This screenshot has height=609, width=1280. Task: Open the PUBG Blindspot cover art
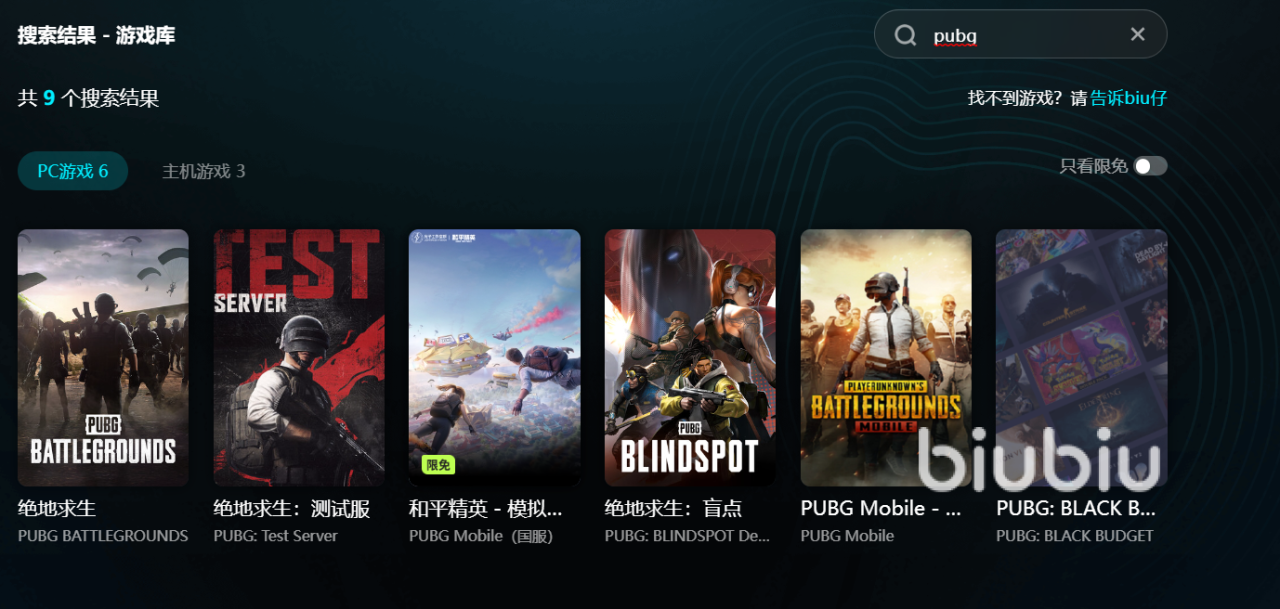[x=690, y=358]
